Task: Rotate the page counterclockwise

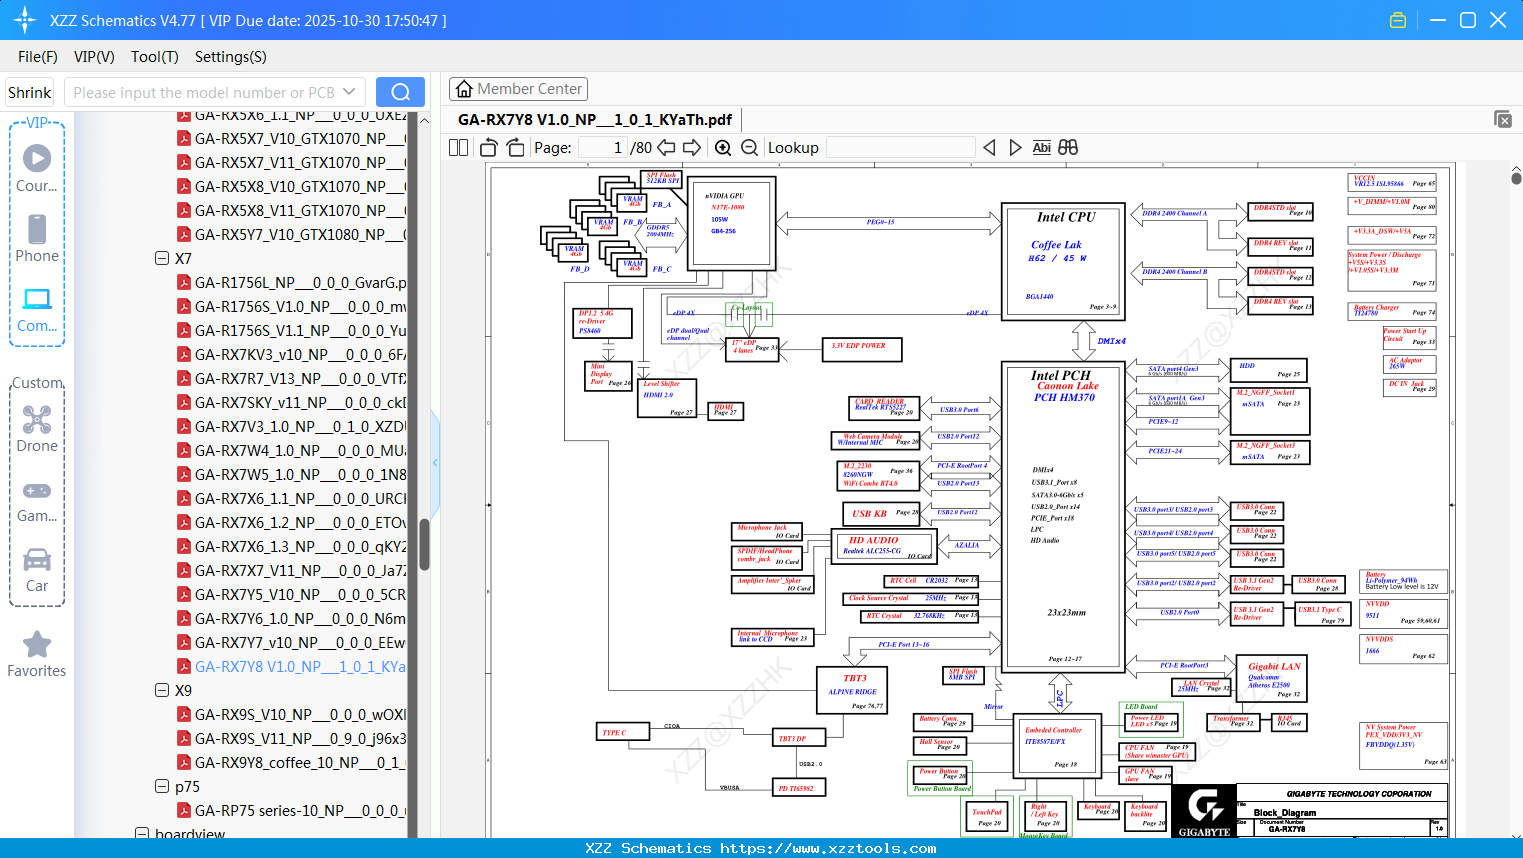Action: [489, 147]
